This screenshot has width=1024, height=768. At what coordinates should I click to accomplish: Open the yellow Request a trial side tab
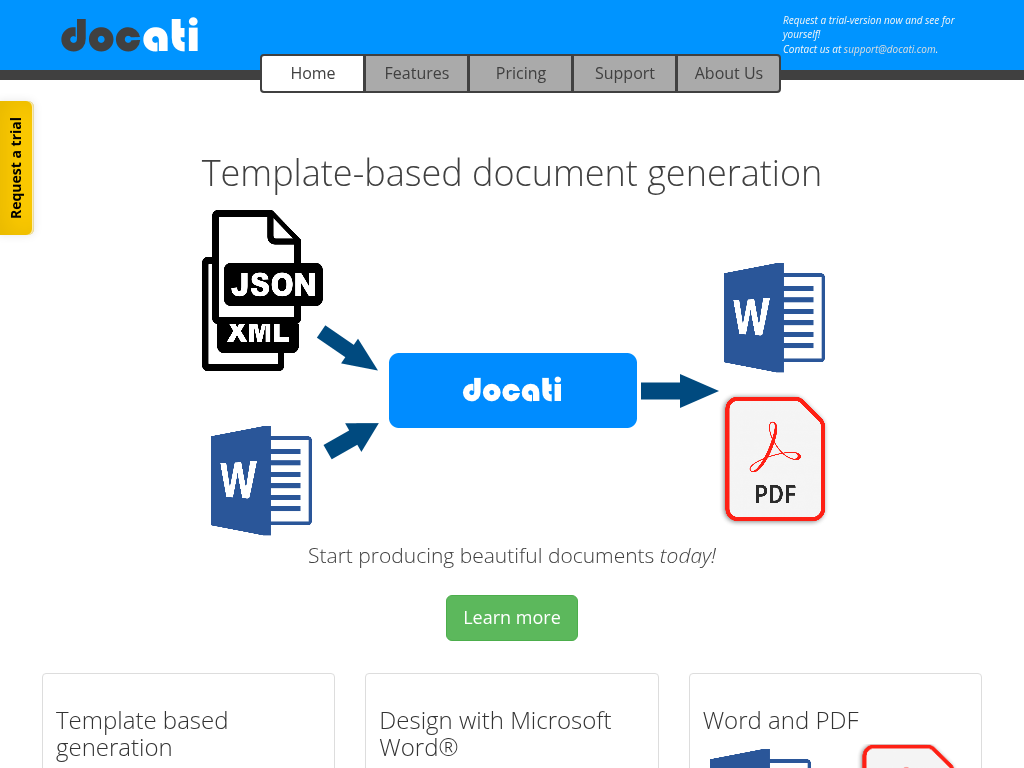tap(16, 168)
